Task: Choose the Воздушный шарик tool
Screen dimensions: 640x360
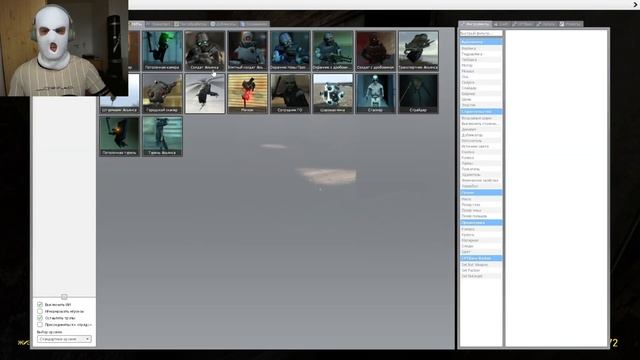Action: (x=481, y=118)
